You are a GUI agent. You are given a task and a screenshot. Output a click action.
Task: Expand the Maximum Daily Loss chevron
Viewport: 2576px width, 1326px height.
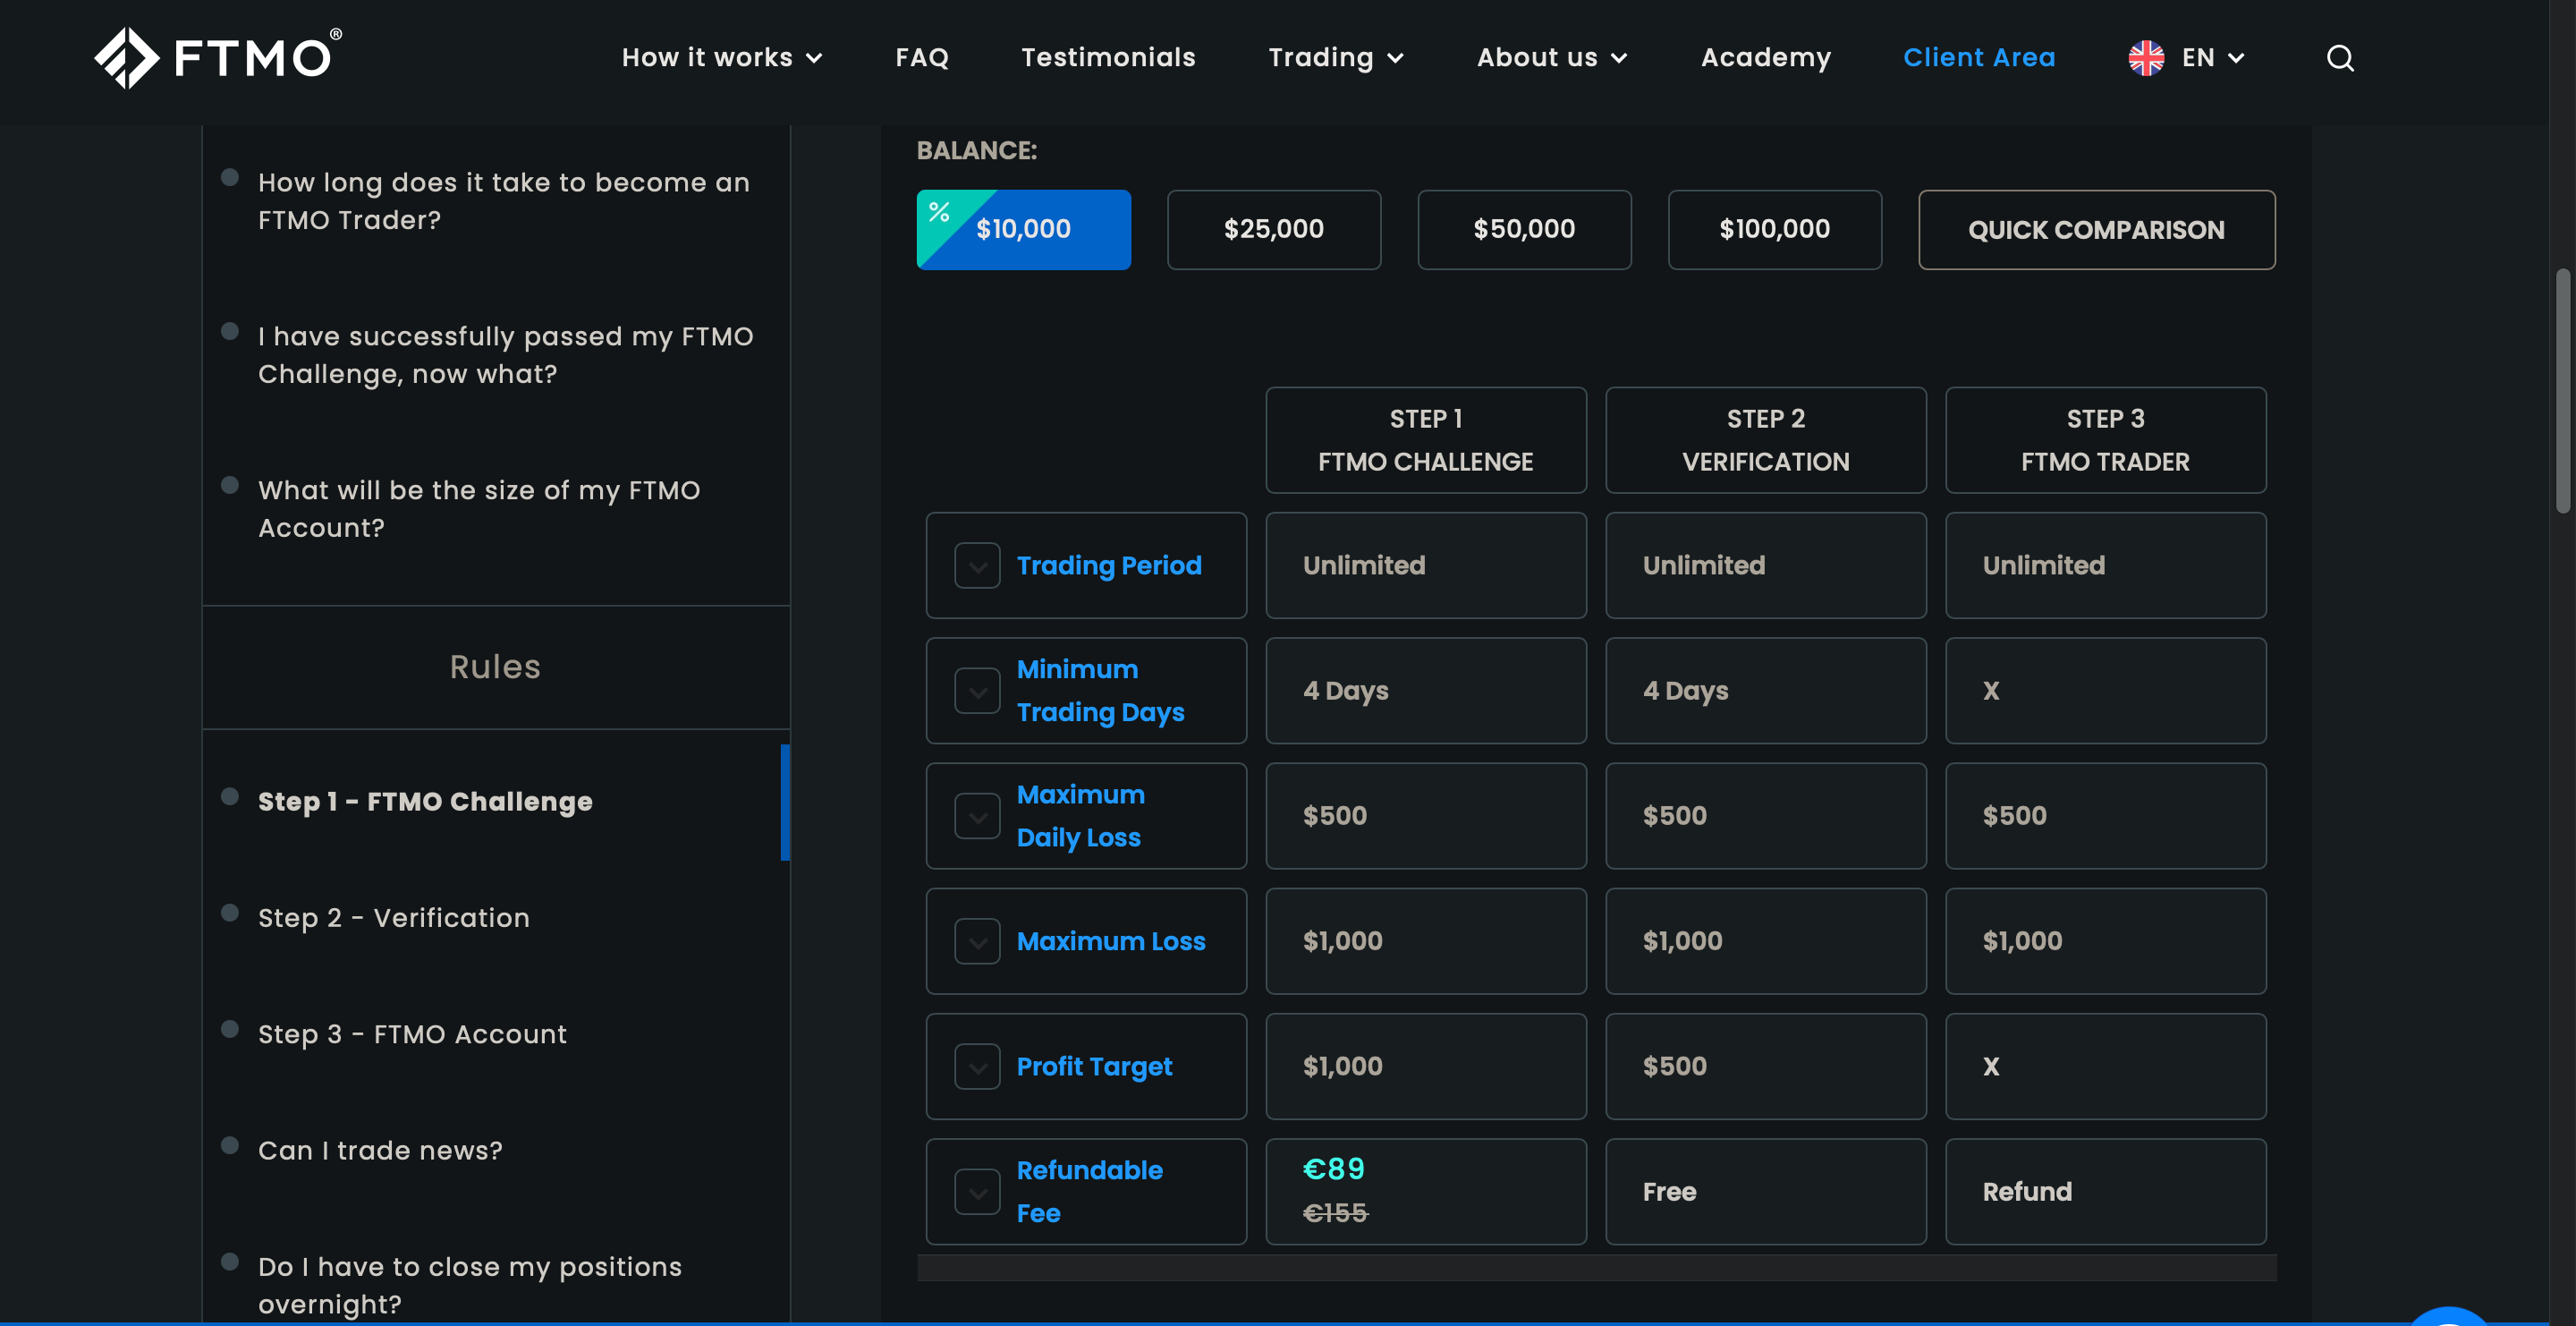(x=977, y=815)
